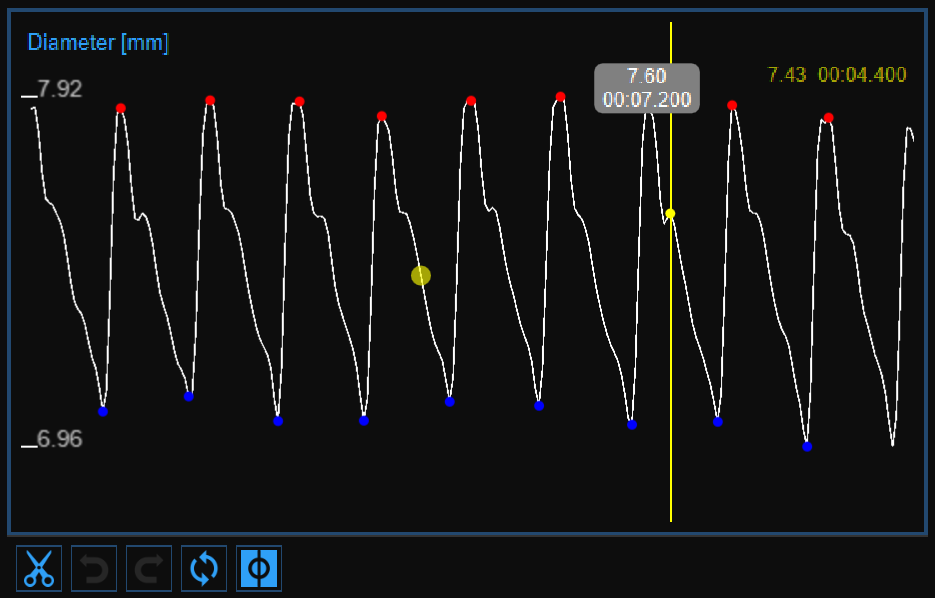Click the 00:04.400 time readout

pos(862,75)
